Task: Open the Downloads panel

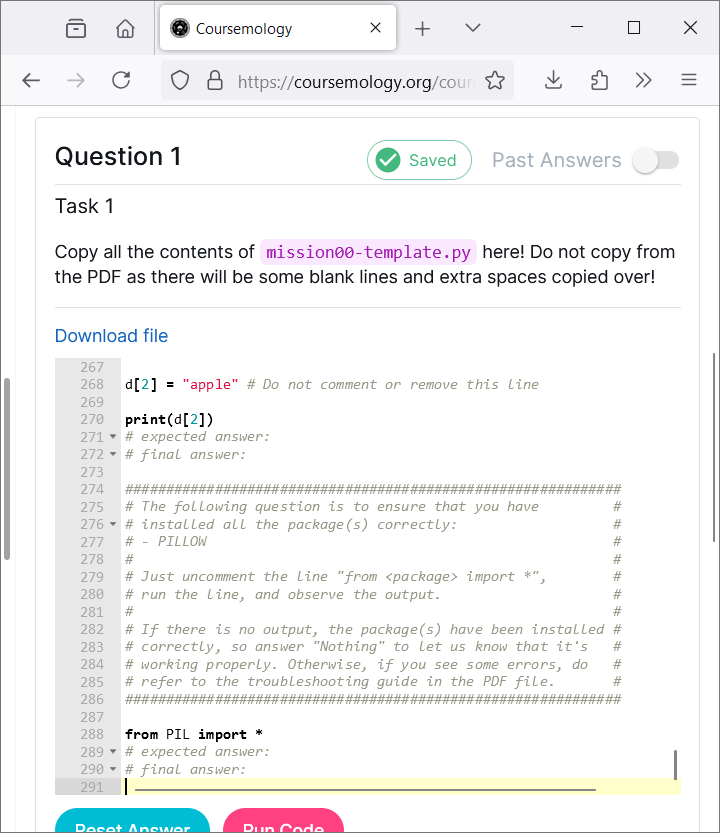Action: click(554, 81)
